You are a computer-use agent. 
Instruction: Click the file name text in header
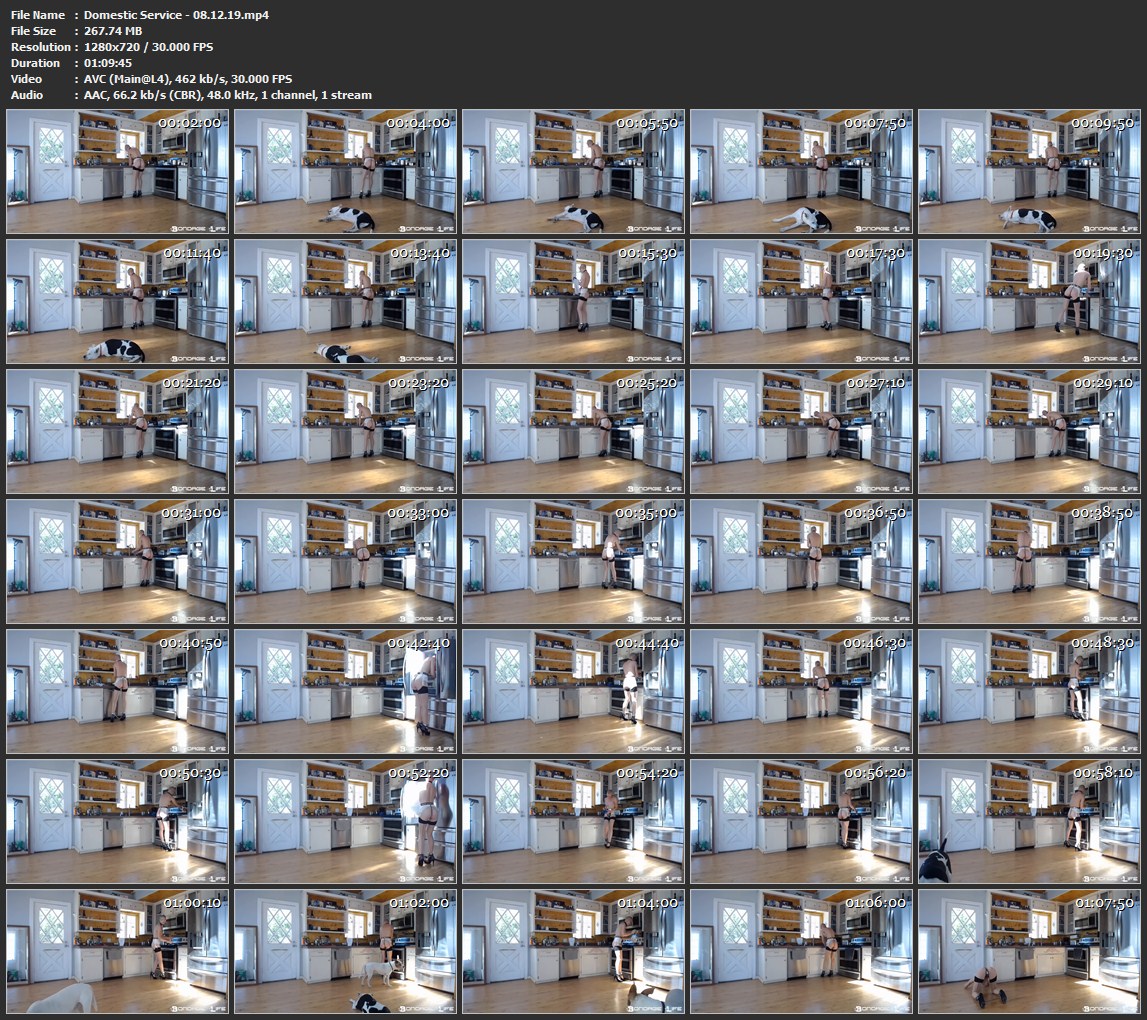coord(176,15)
